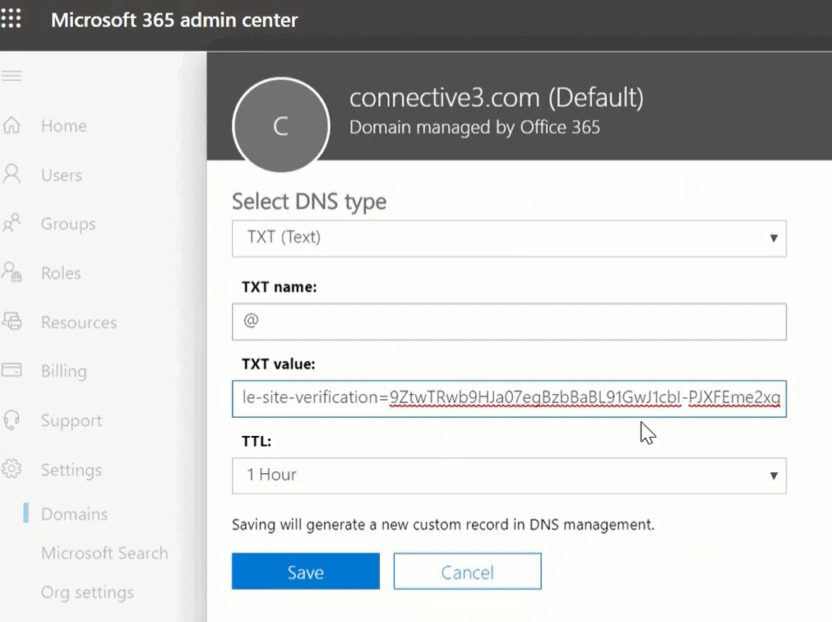This screenshot has height=622, width=832.
Task: Cancel the custom record form
Action: point(467,572)
